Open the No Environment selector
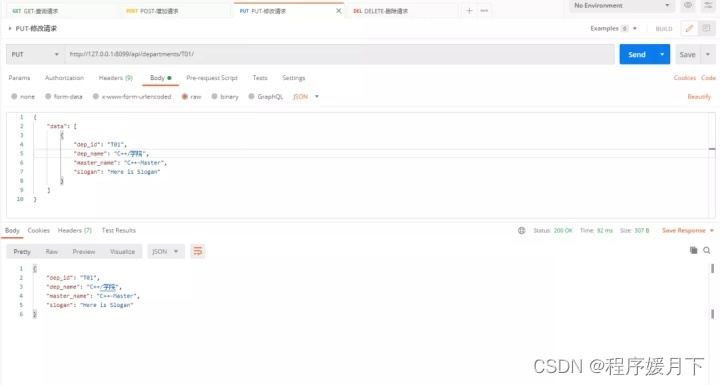The height and width of the screenshot is (385, 720). click(621, 6)
